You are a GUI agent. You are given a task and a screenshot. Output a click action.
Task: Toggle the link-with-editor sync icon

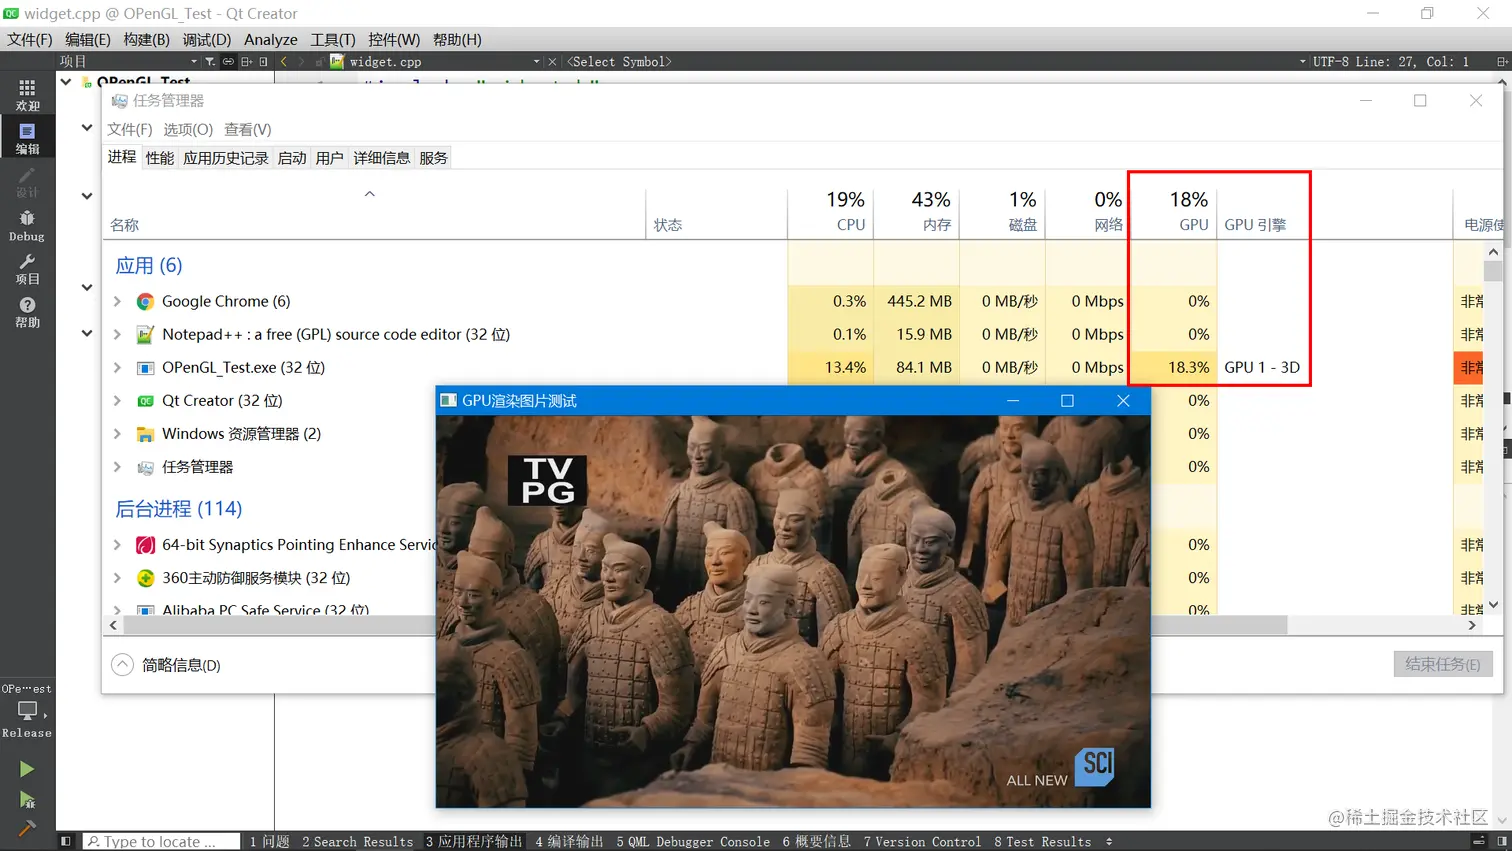(x=229, y=61)
